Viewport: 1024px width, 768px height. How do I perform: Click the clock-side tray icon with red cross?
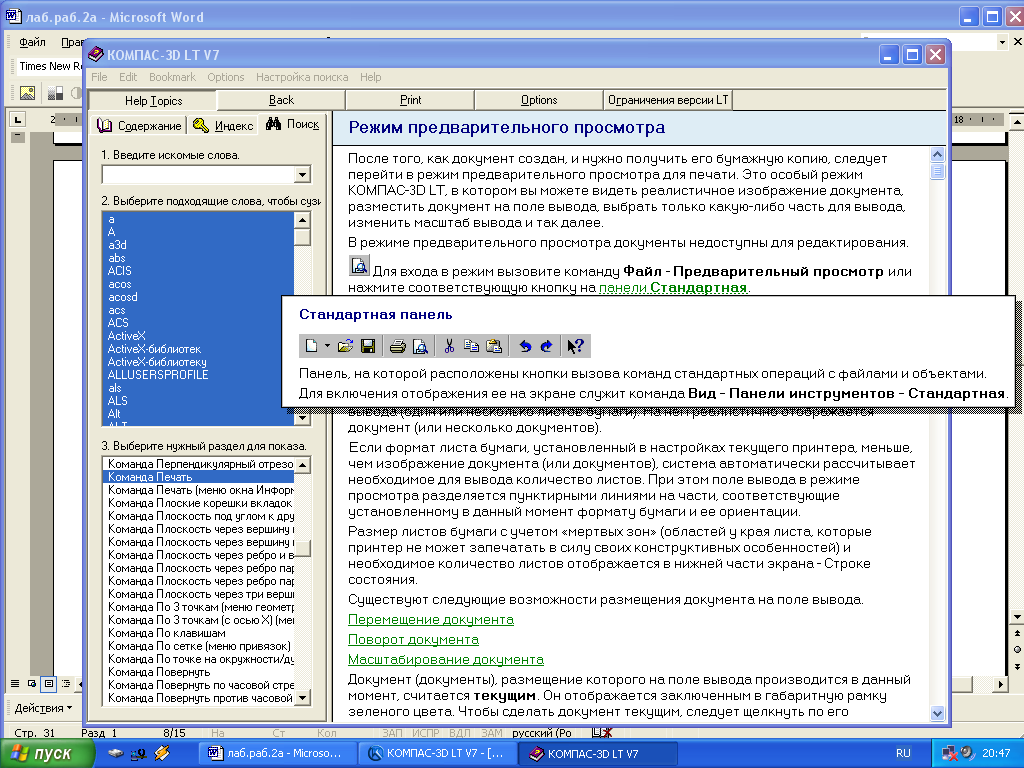950,754
